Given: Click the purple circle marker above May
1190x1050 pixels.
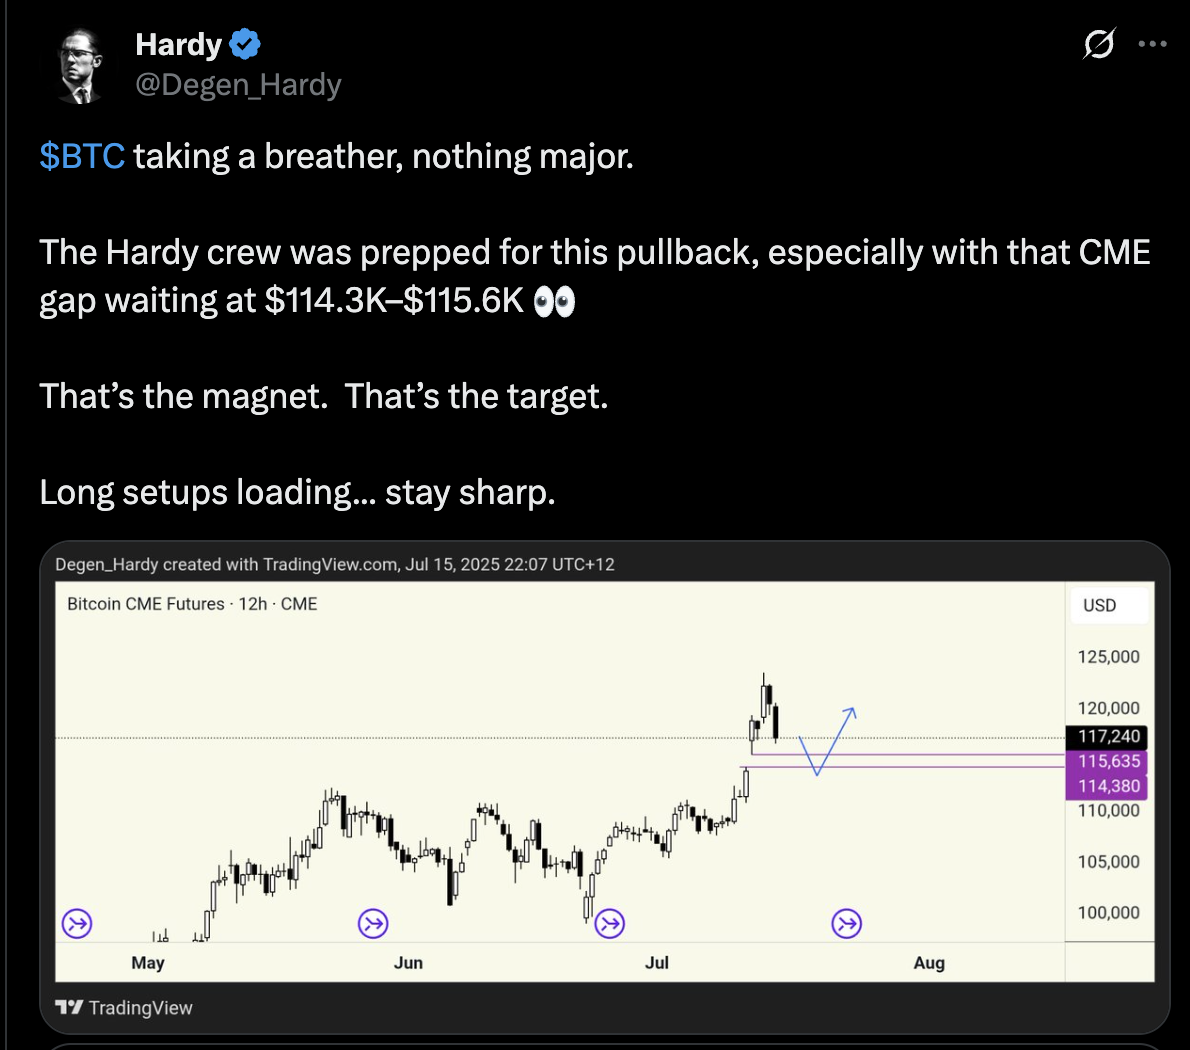Looking at the screenshot, I should tap(77, 923).
